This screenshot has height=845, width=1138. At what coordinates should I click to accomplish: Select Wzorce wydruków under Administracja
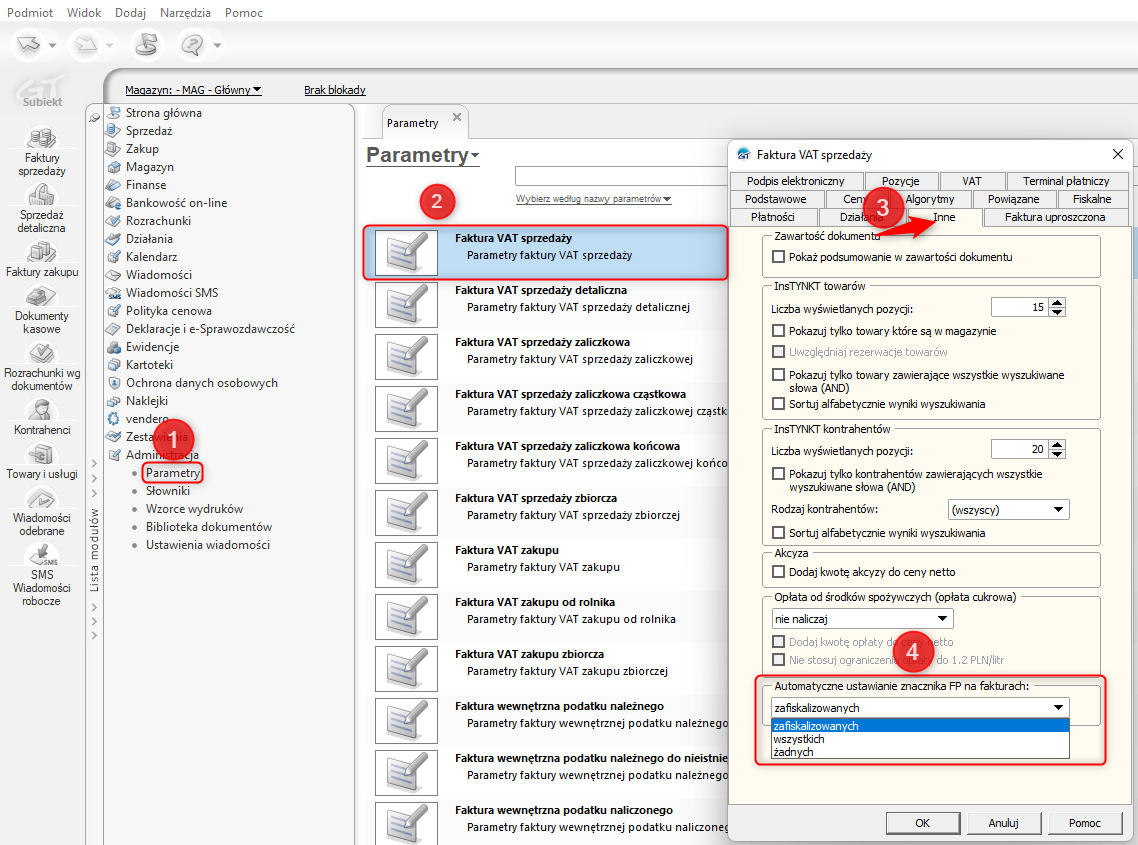[195, 509]
